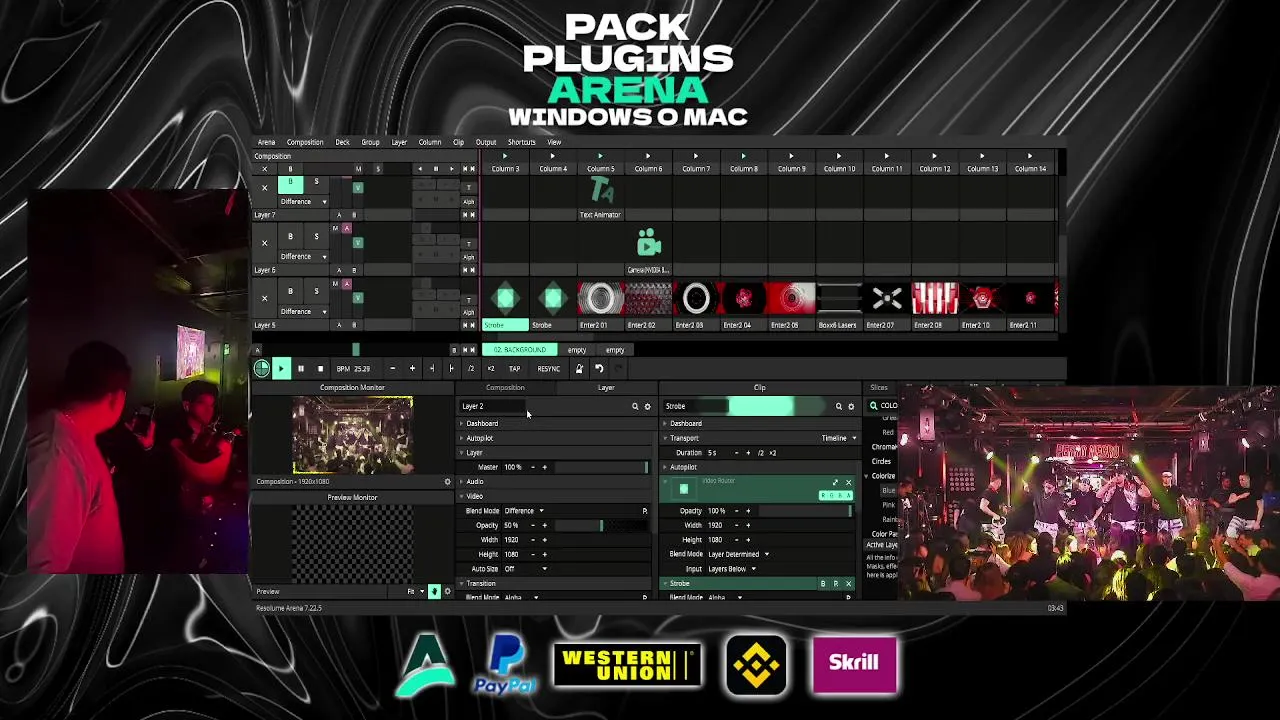Click the Video Router Opacity slider
Viewport: 1280px width, 720px height.
[805, 511]
